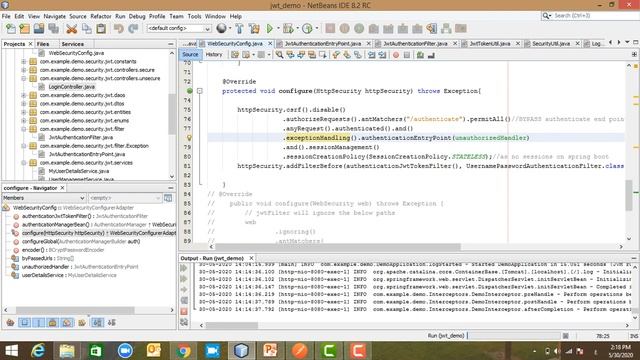
Task: Toggle Sort by Name in Navigator
Action: click(x=97, y=322)
